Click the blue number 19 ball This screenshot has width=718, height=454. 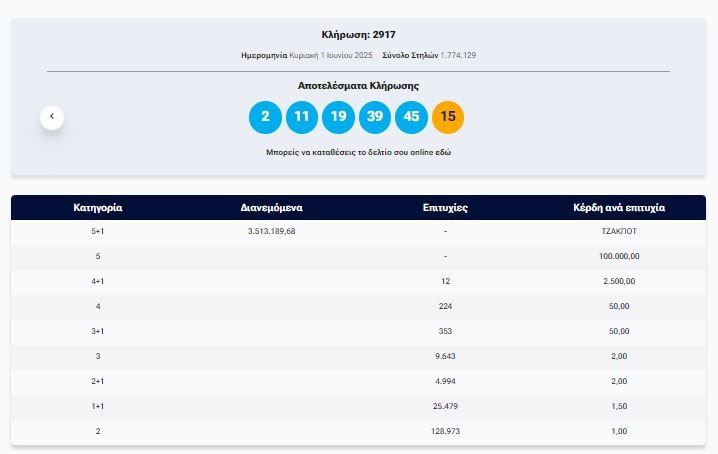[x=338, y=117]
